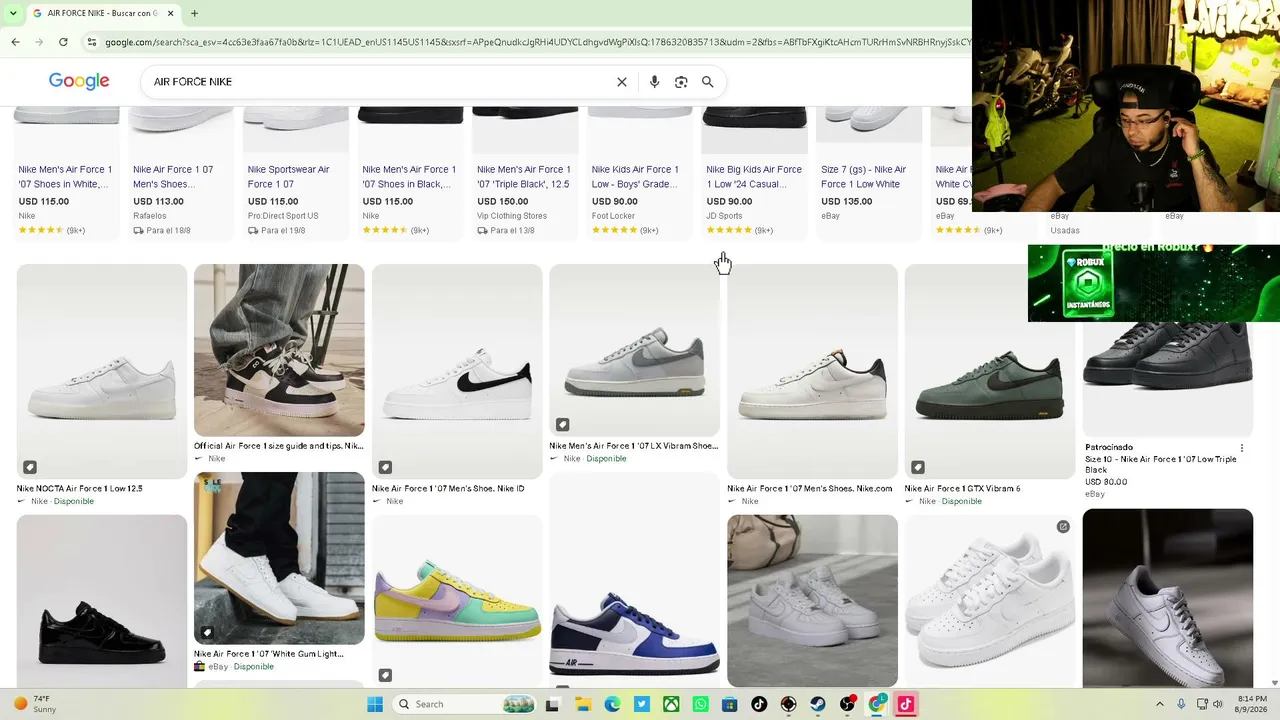Open the tab search dropdown

[13, 13]
